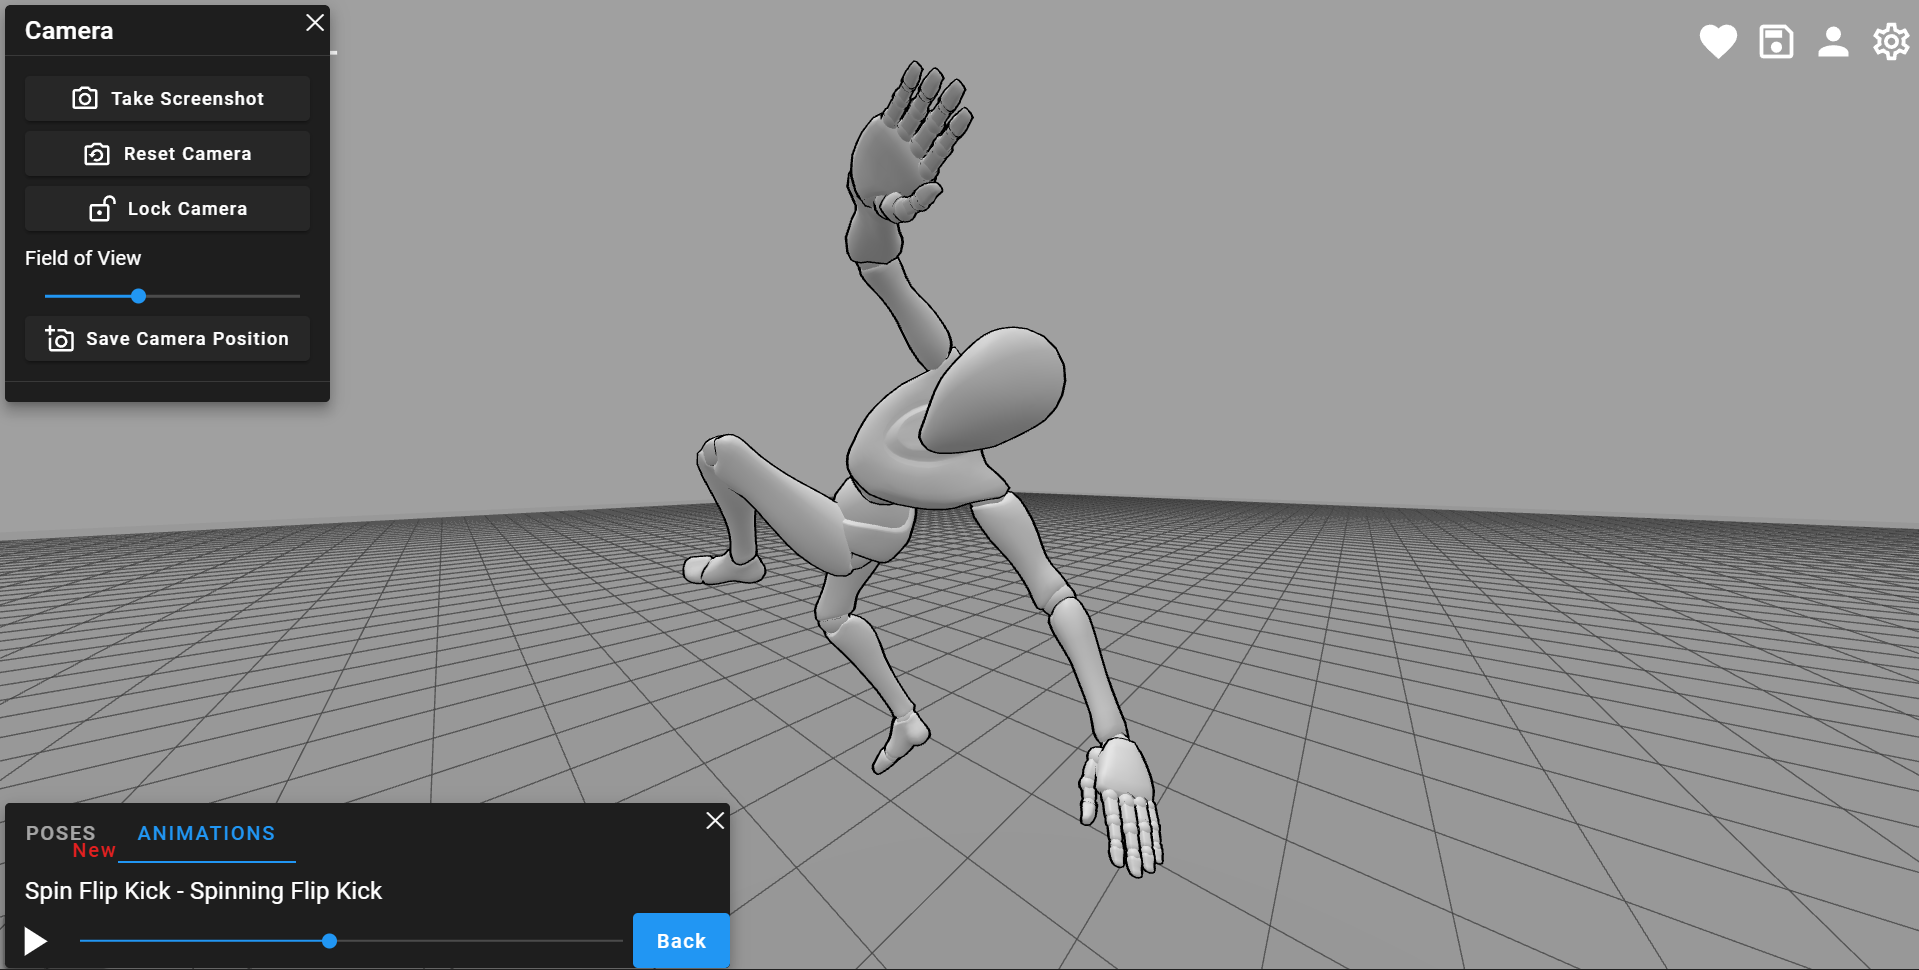Viewport: 1919px width, 970px height.
Task: Select the ANIMATIONS tab
Action: coord(206,832)
